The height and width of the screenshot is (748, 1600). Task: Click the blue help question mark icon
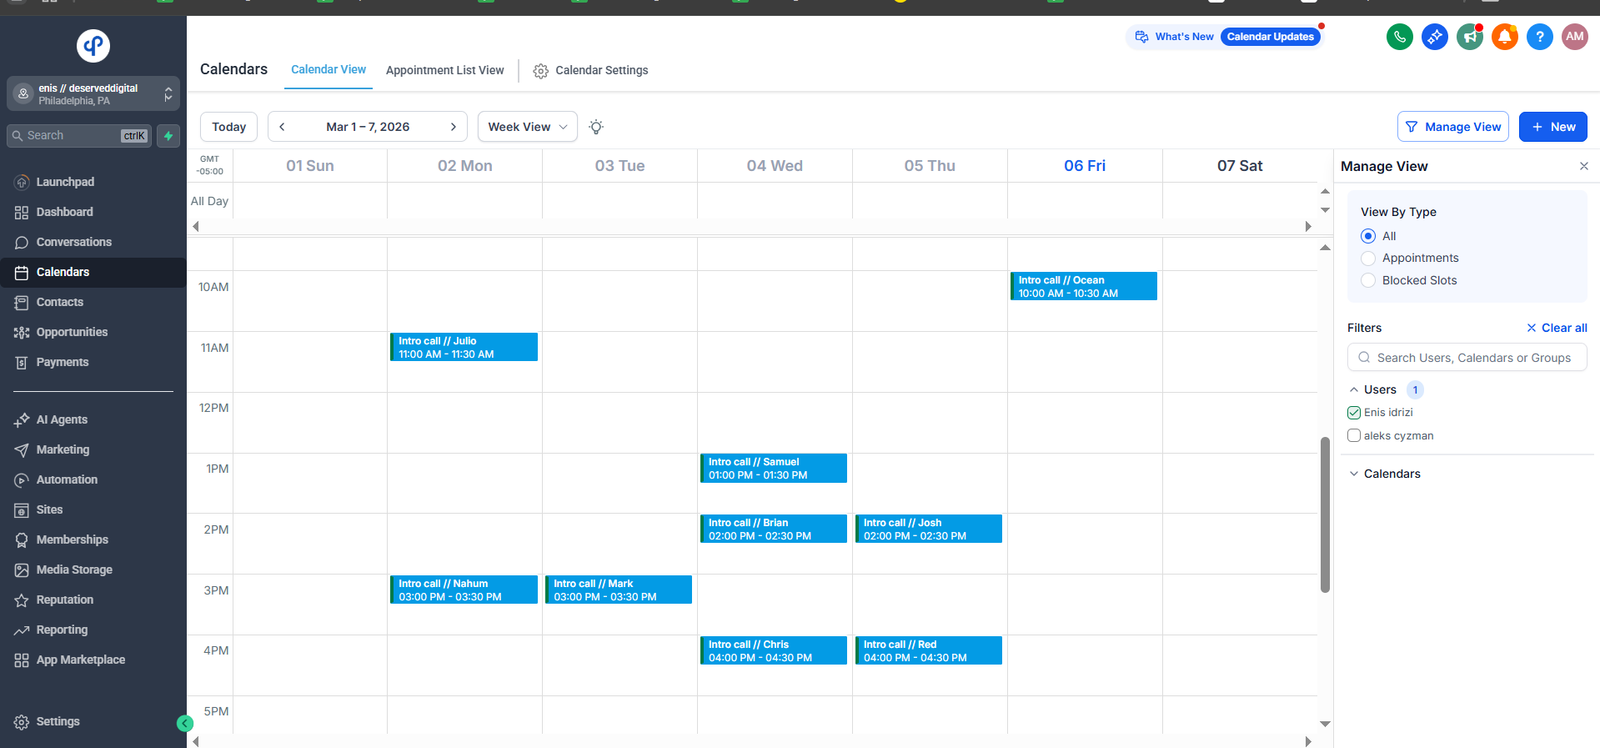[1539, 37]
